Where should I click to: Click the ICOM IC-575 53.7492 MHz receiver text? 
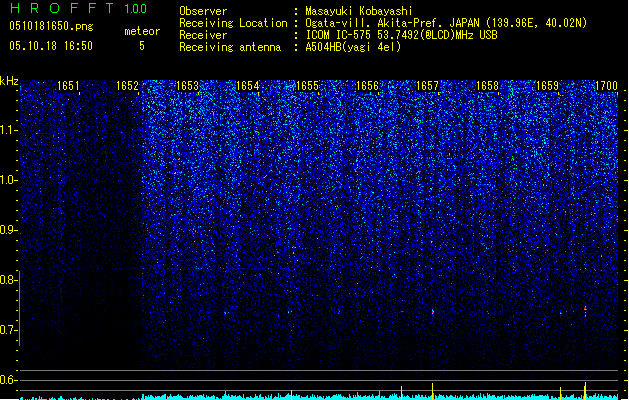(402, 35)
